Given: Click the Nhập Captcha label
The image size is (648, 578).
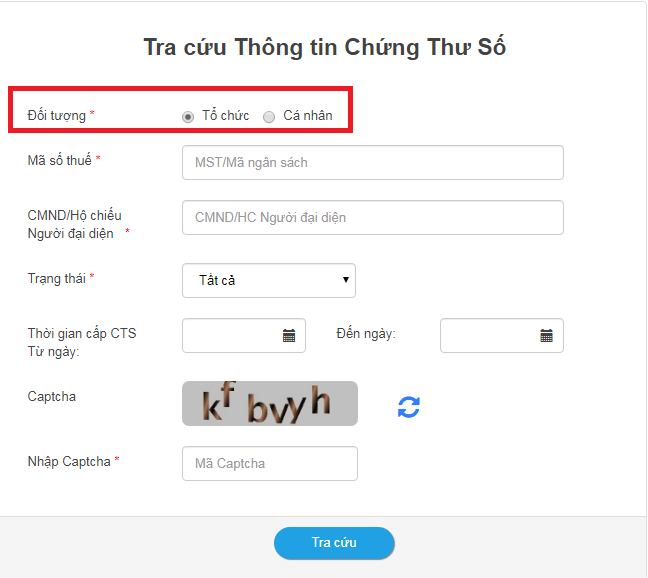Looking at the screenshot, I should click(x=69, y=461).
